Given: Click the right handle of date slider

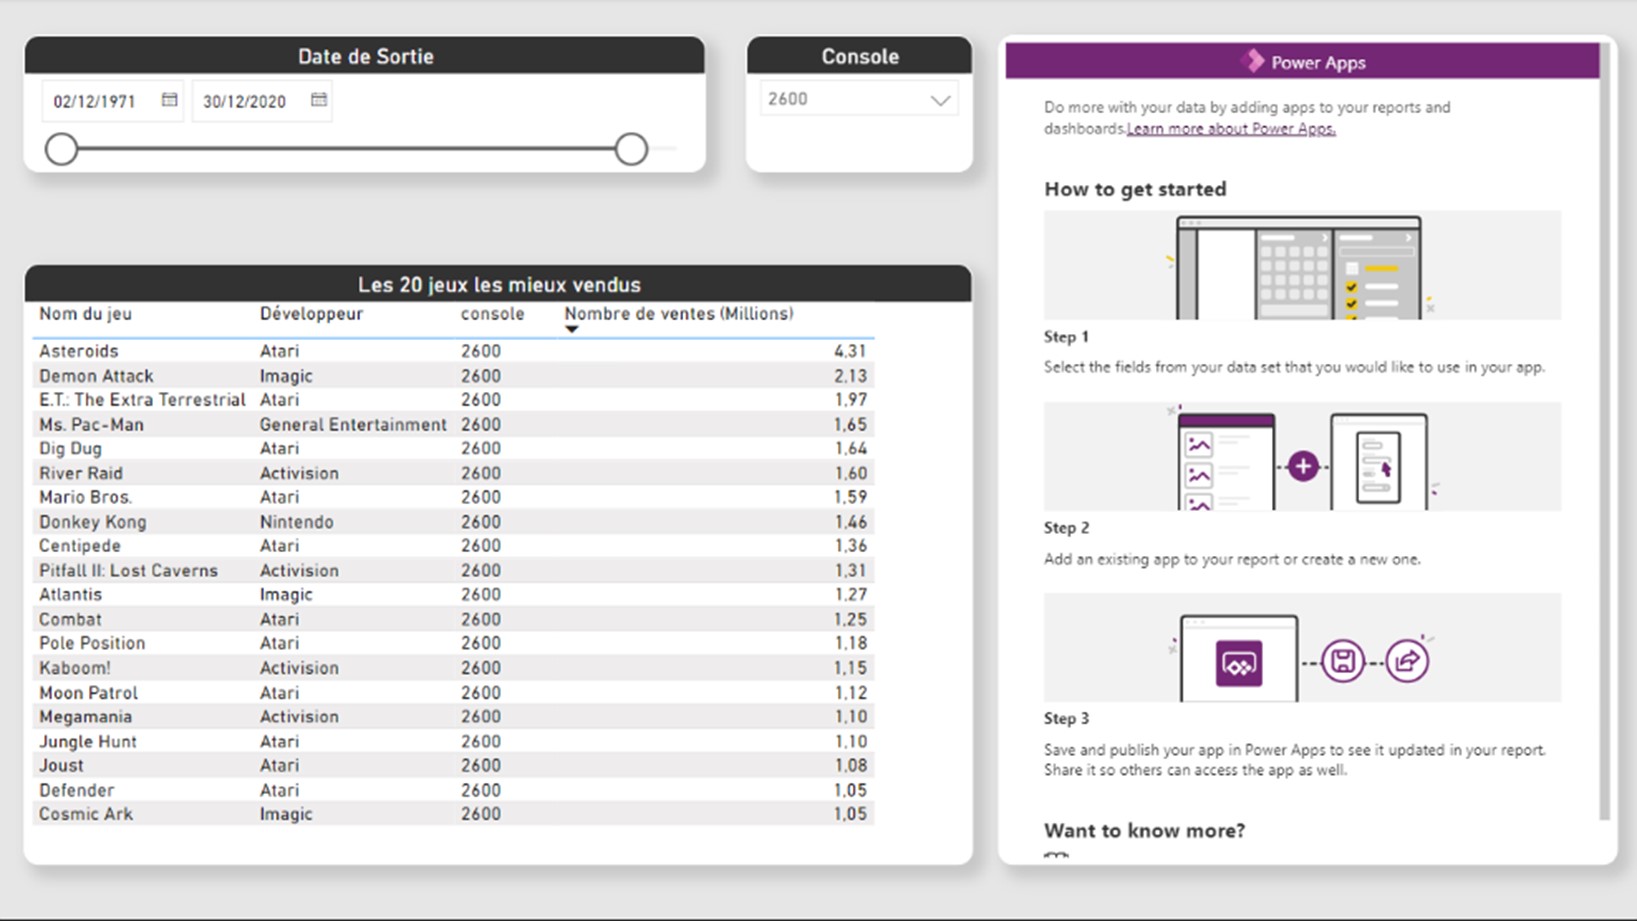Looking at the screenshot, I should point(631,149).
